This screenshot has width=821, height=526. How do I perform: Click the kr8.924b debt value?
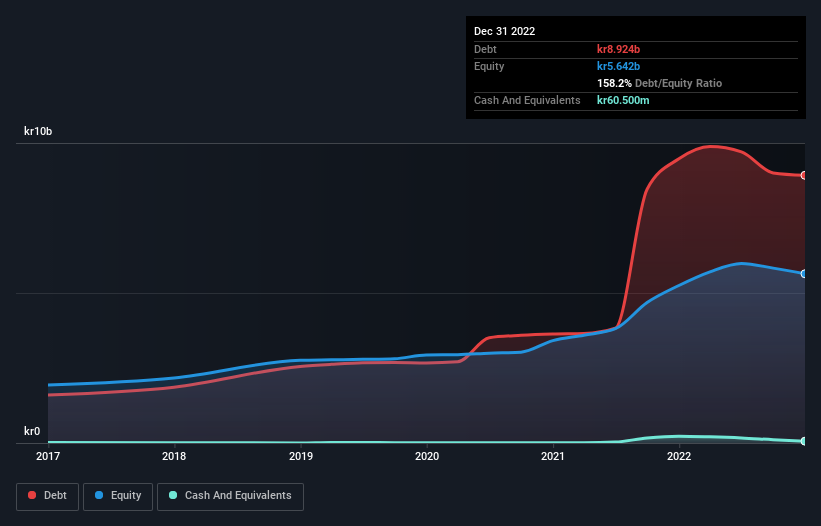point(618,49)
